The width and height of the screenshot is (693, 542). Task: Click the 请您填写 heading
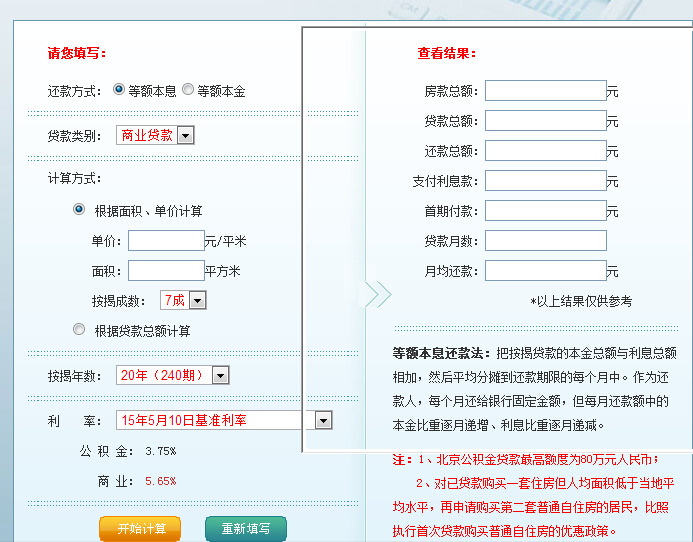coord(77,53)
